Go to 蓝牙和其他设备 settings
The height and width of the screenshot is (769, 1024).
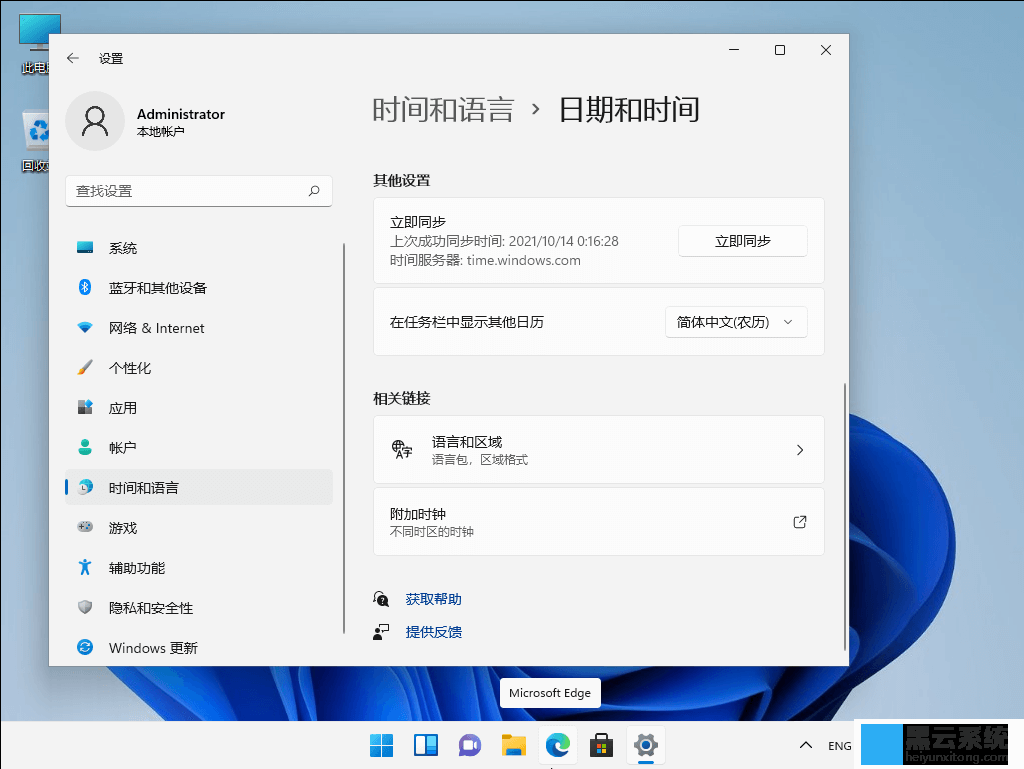pos(157,288)
